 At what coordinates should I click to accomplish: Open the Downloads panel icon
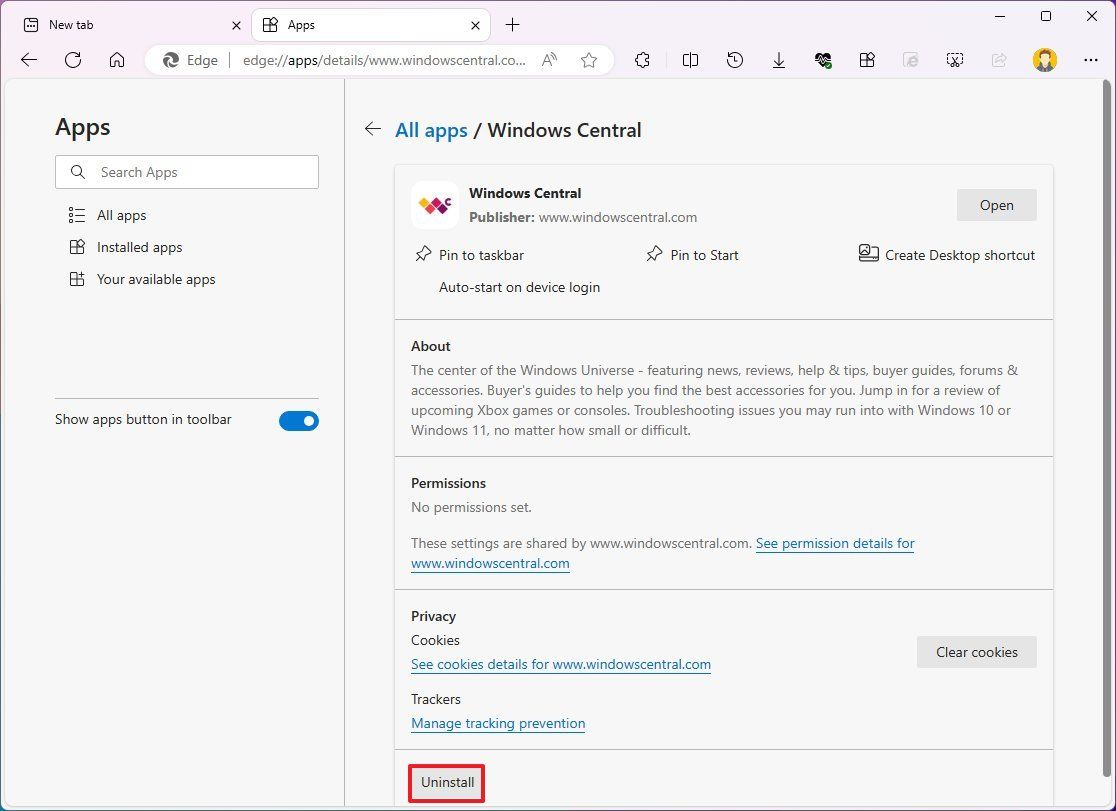(x=779, y=60)
